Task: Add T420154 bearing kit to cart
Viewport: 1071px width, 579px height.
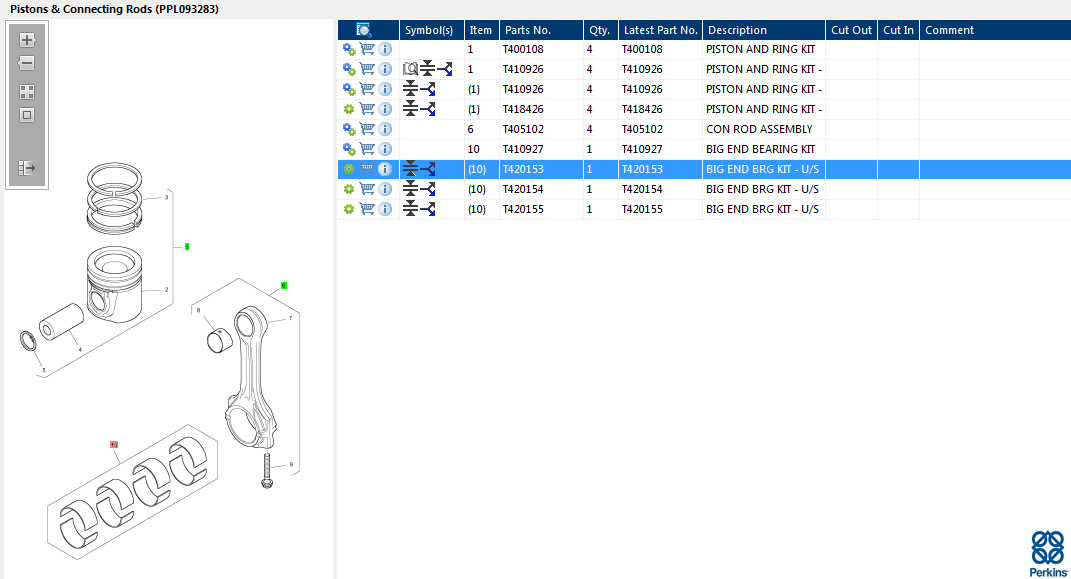Action: 367,189
